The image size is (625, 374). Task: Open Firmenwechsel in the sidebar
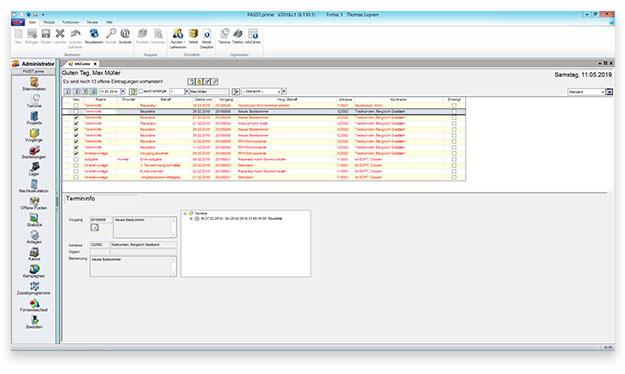point(34,305)
